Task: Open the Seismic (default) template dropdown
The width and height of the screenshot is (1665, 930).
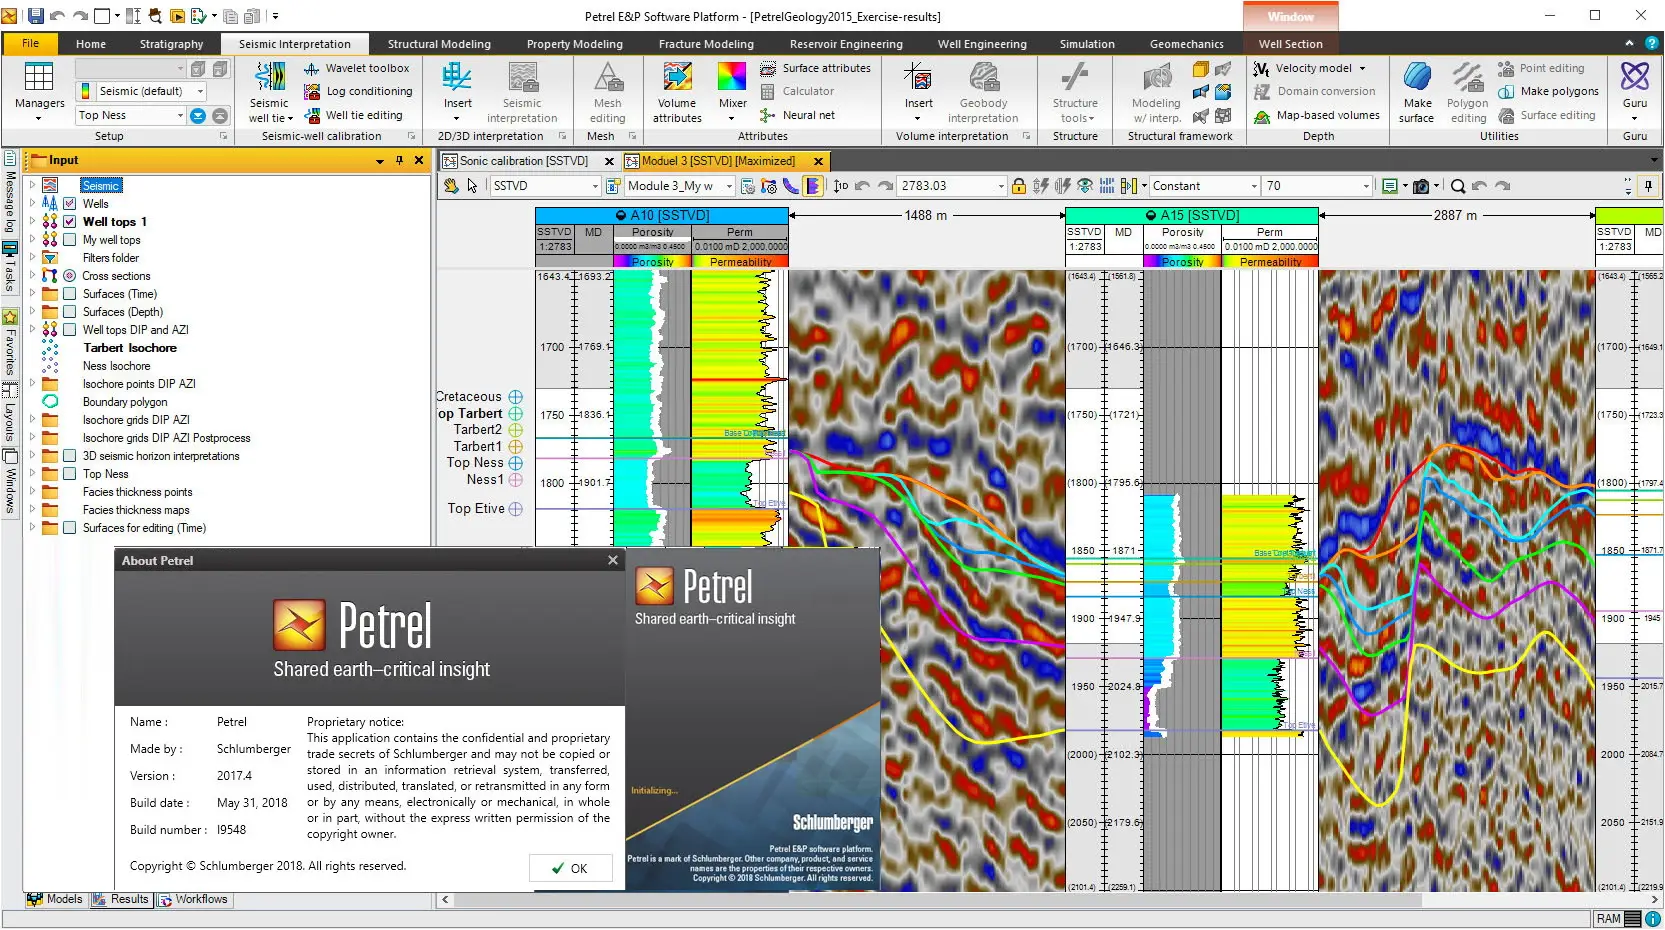Action: click(200, 91)
